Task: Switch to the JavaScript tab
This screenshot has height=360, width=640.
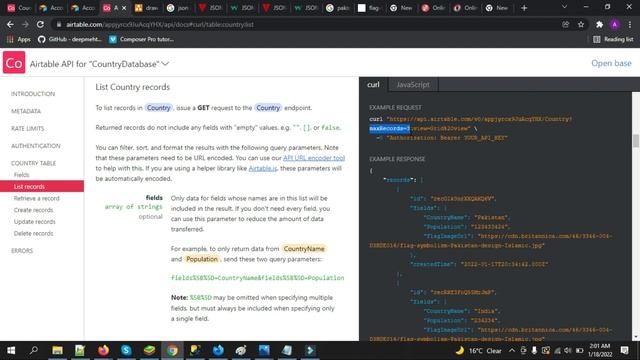Action: click(x=413, y=84)
